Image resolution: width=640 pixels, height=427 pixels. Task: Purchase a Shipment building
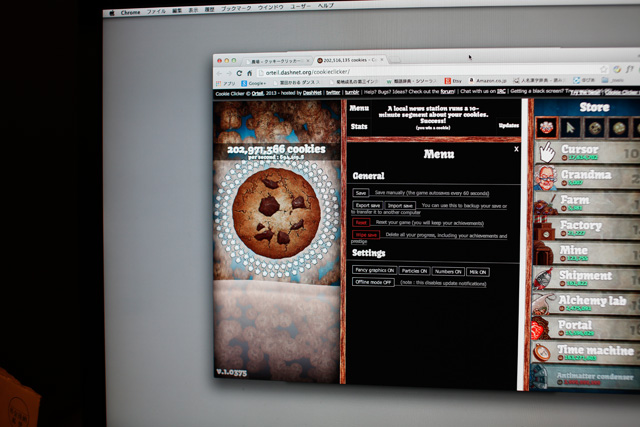click(x=585, y=279)
